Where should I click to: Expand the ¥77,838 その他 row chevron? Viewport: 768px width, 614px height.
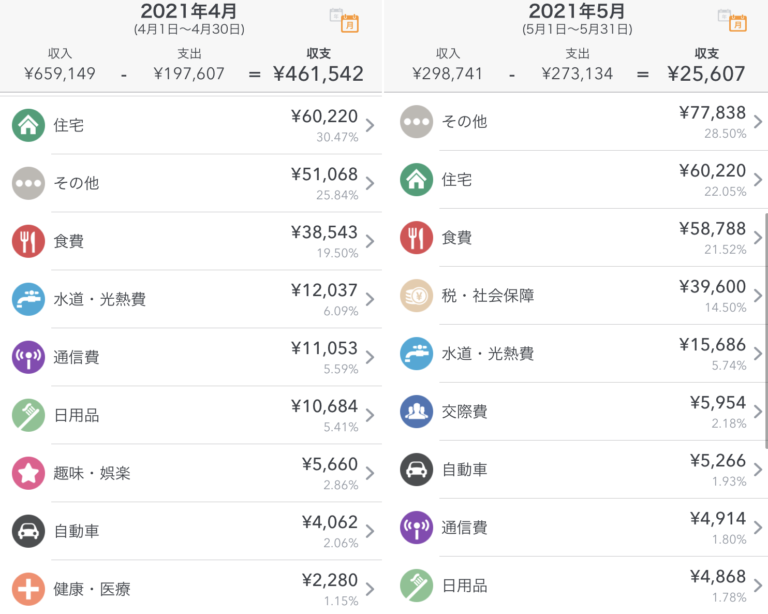758,122
